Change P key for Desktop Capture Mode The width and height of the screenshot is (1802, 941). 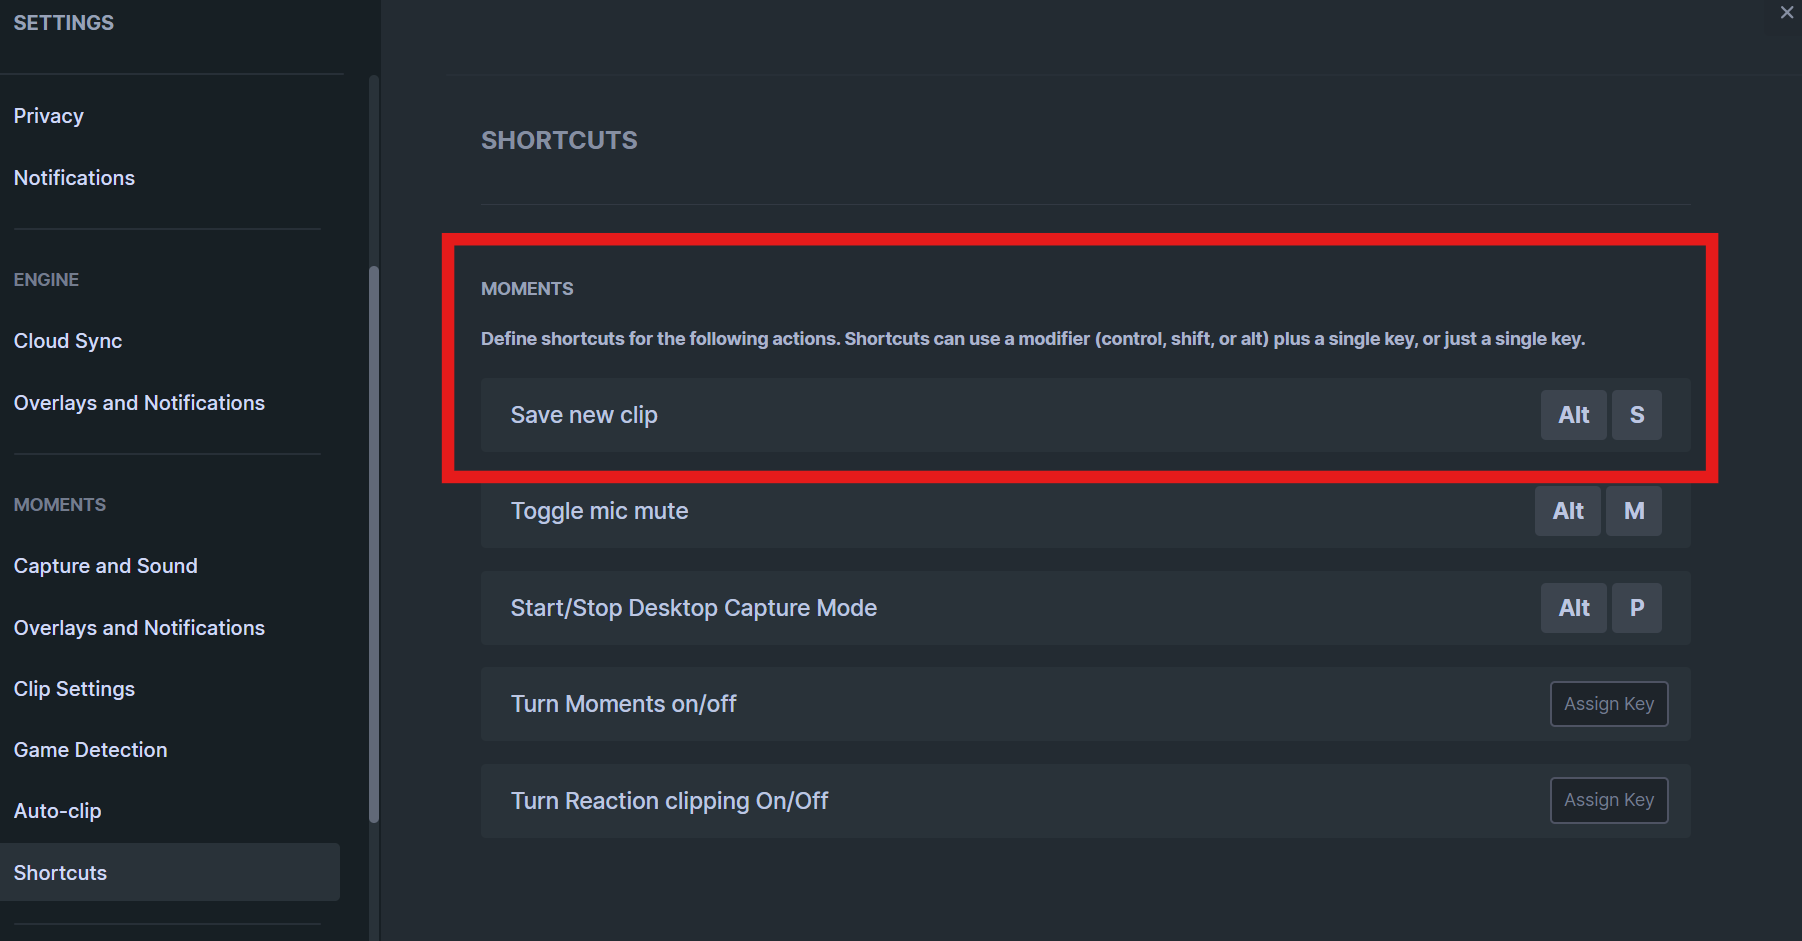pyautogui.click(x=1636, y=608)
